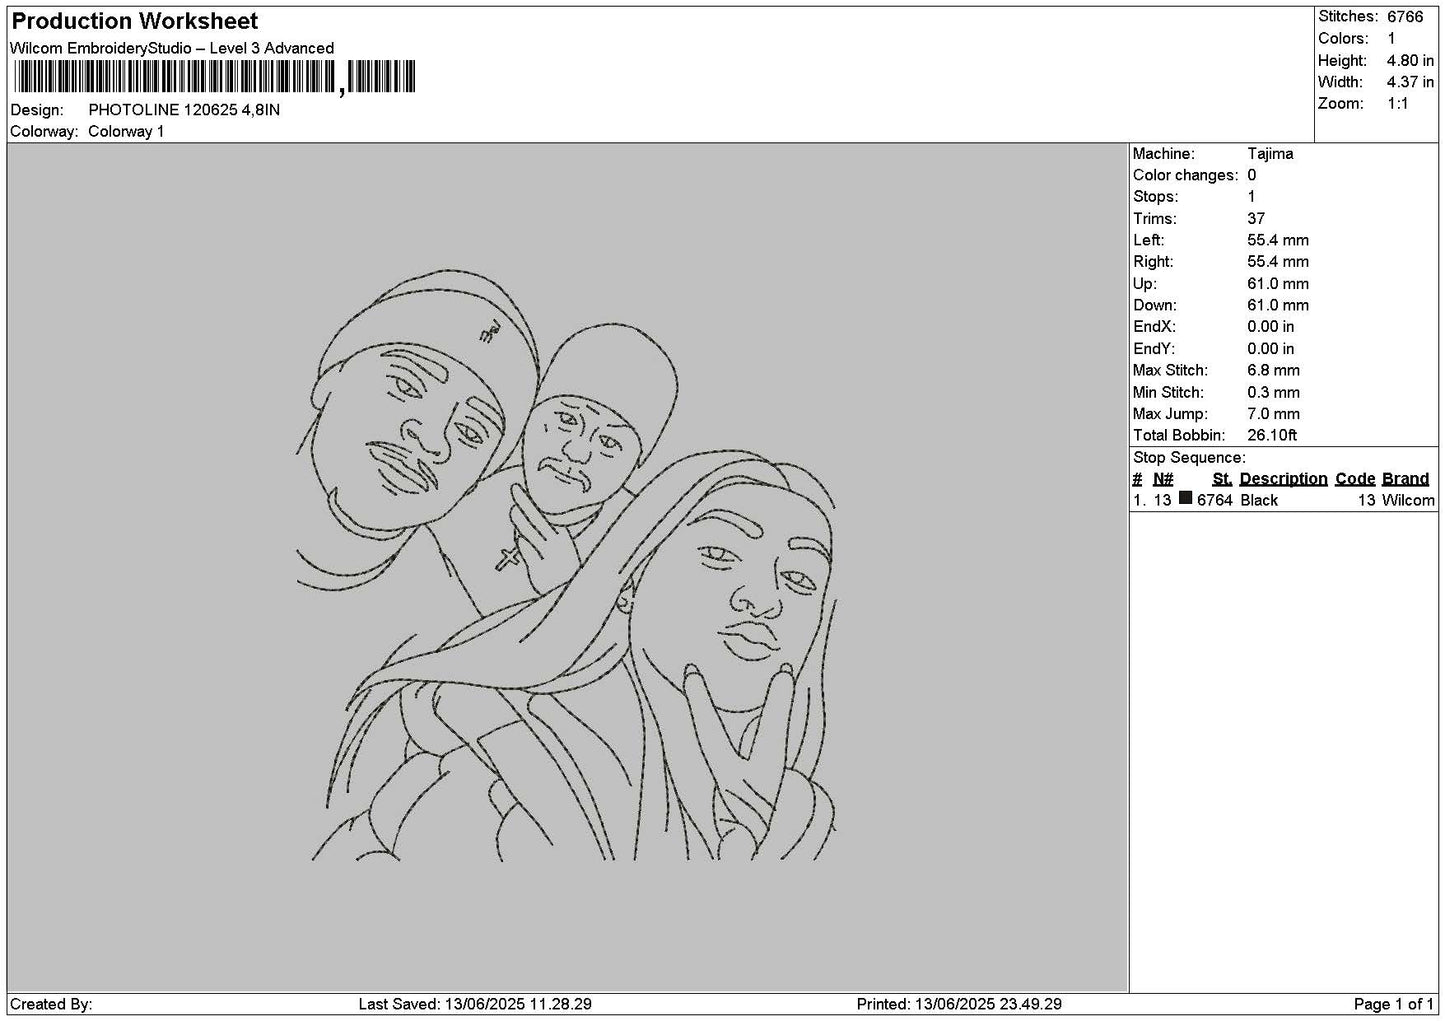Click the Color changes row
The image size is (1445, 1021).
point(1194,176)
